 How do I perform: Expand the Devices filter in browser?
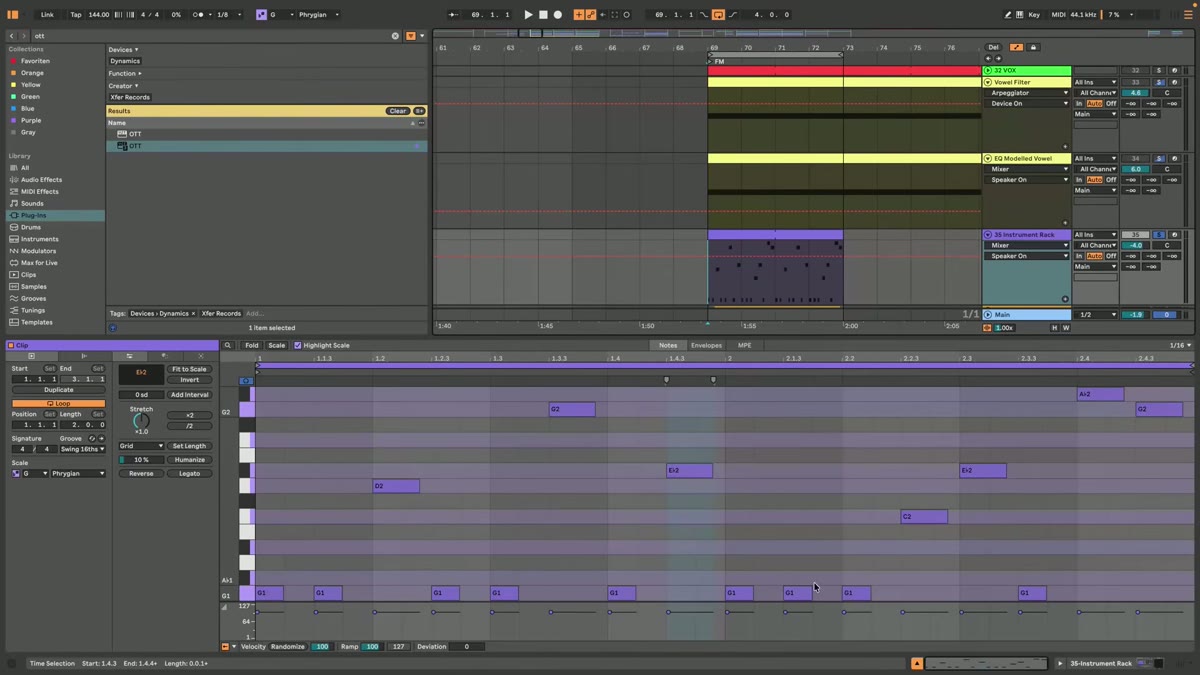click(x=123, y=50)
